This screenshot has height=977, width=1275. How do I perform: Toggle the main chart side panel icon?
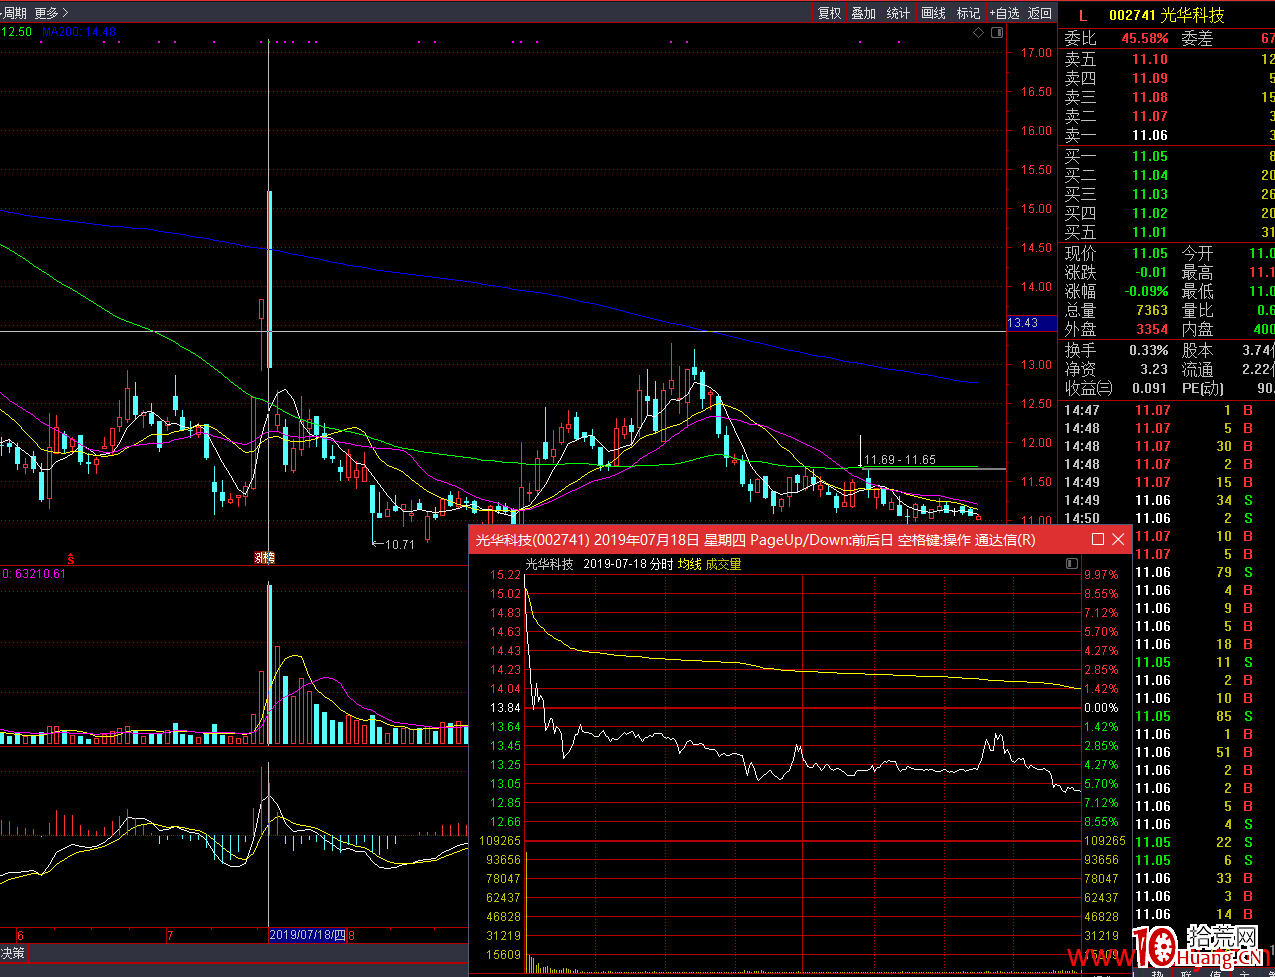click(x=996, y=33)
